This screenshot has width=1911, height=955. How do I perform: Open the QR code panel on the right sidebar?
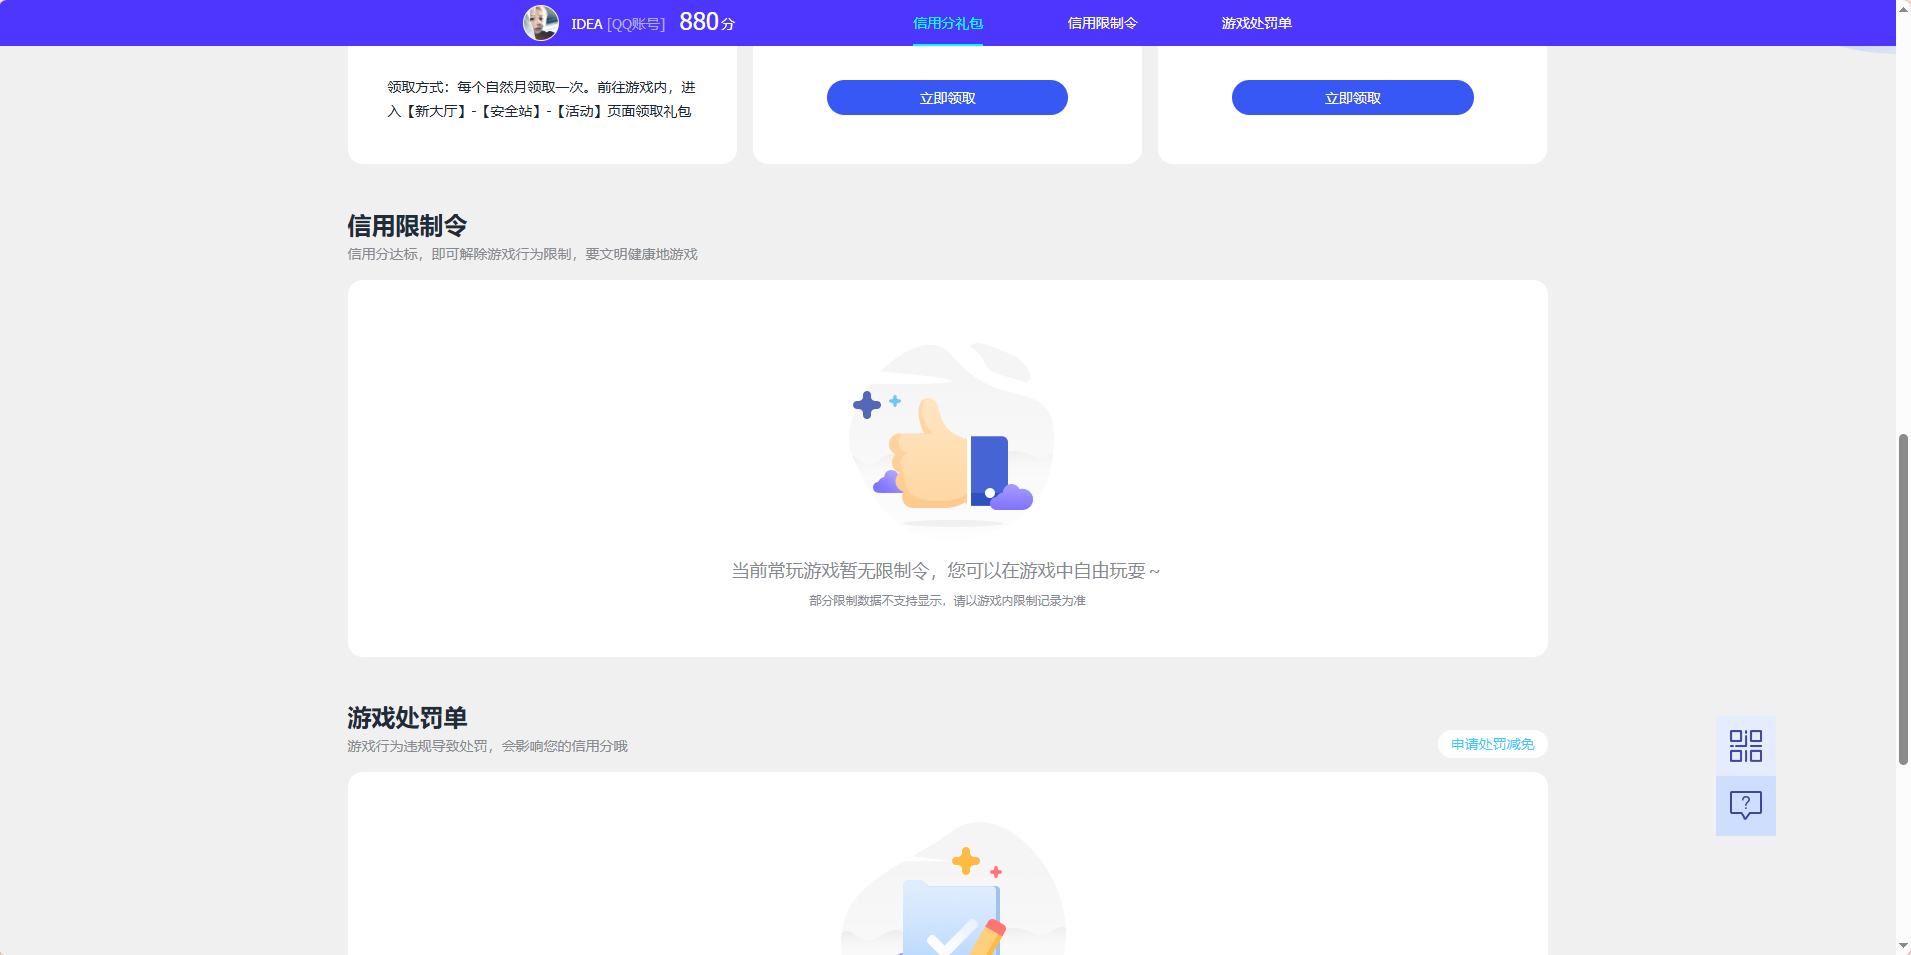pyautogui.click(x=1744, y=745)
